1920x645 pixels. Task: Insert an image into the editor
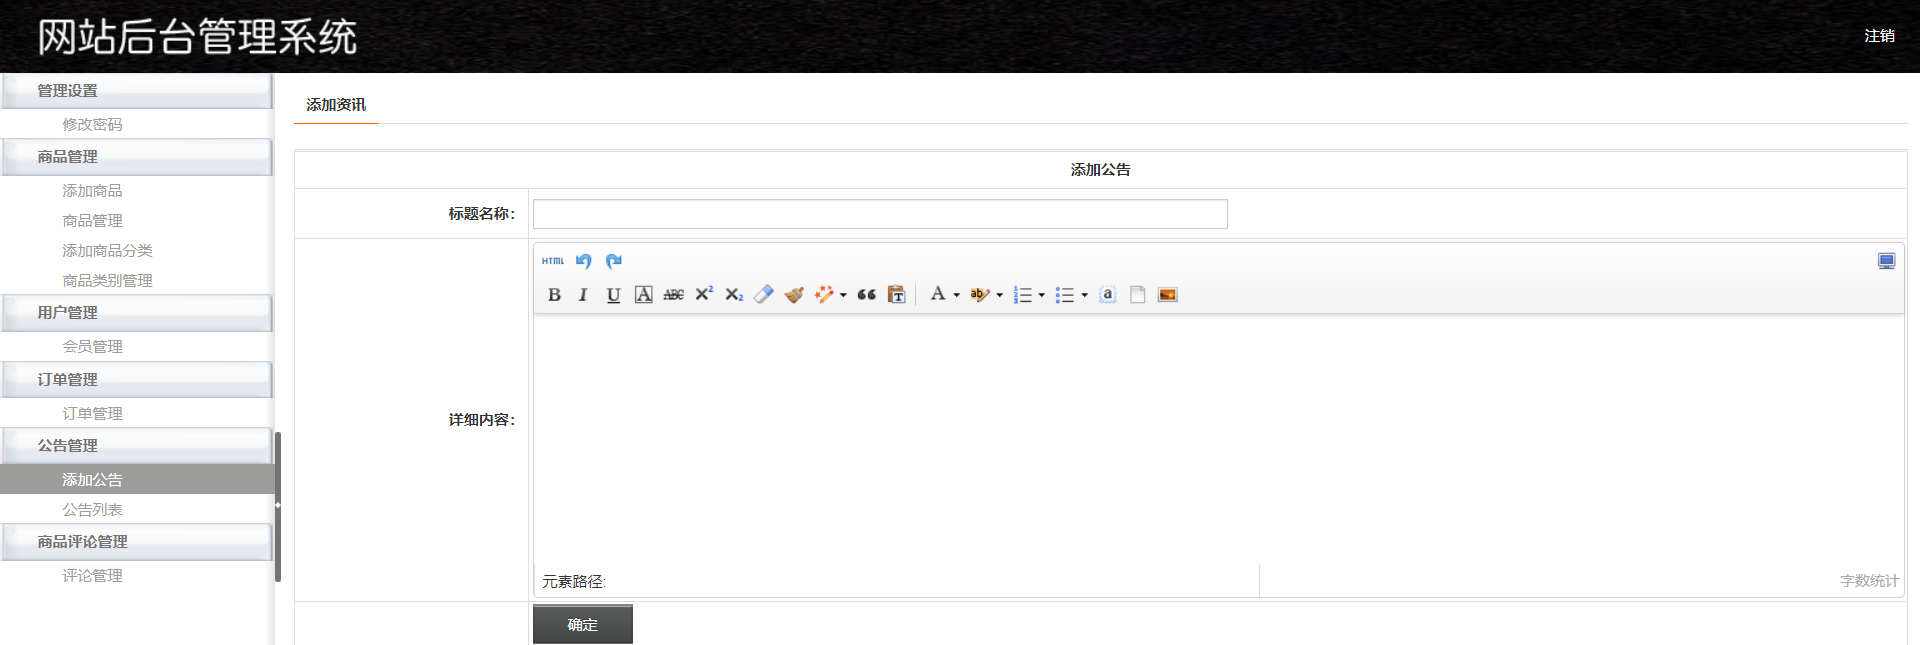pos(1168,295)
